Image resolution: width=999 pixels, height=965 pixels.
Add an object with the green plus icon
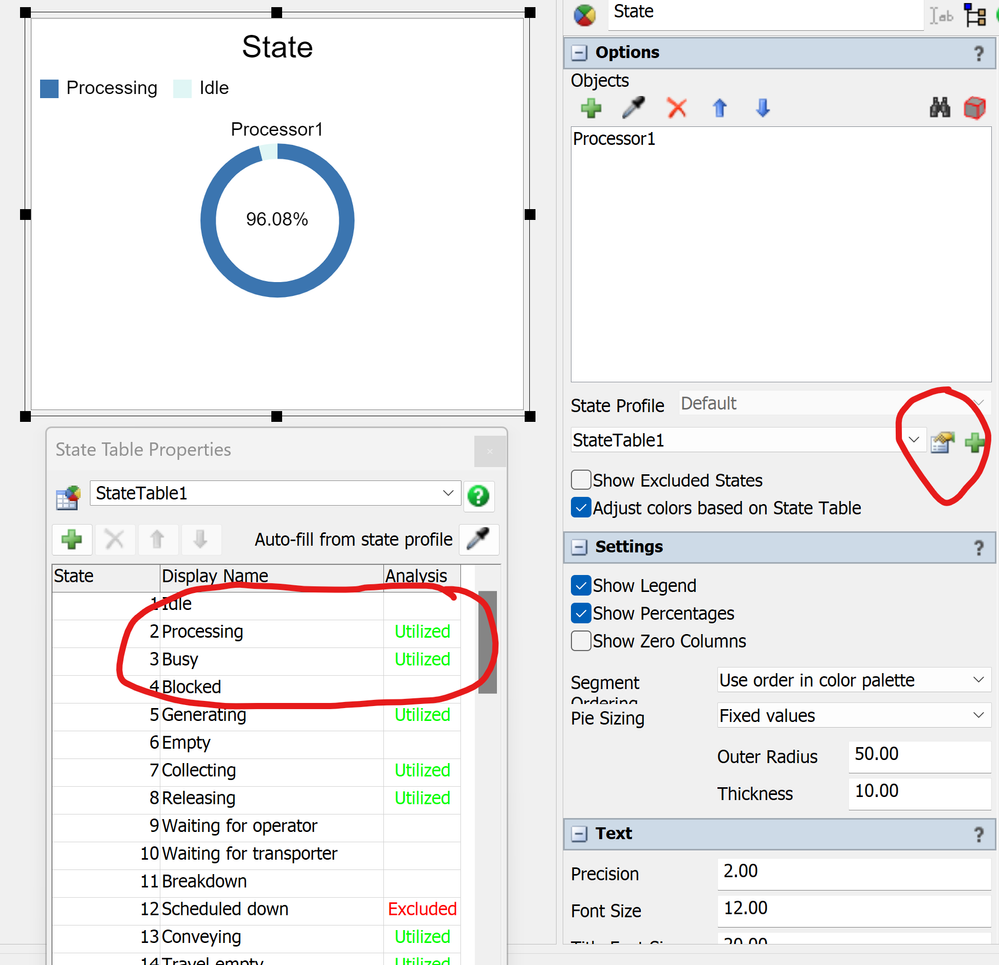pos(591,108)
